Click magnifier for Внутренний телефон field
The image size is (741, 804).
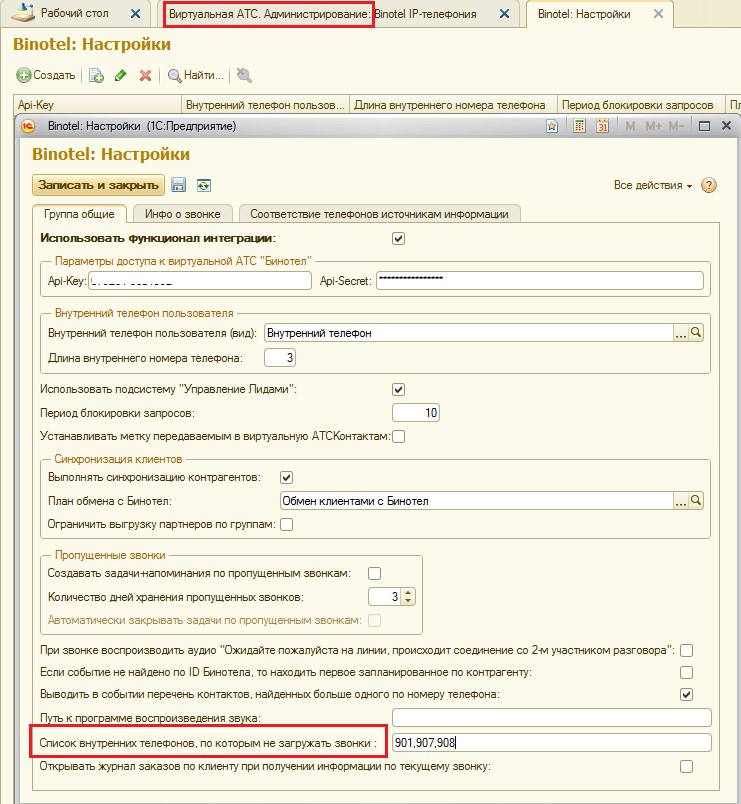tap(695, 333)
